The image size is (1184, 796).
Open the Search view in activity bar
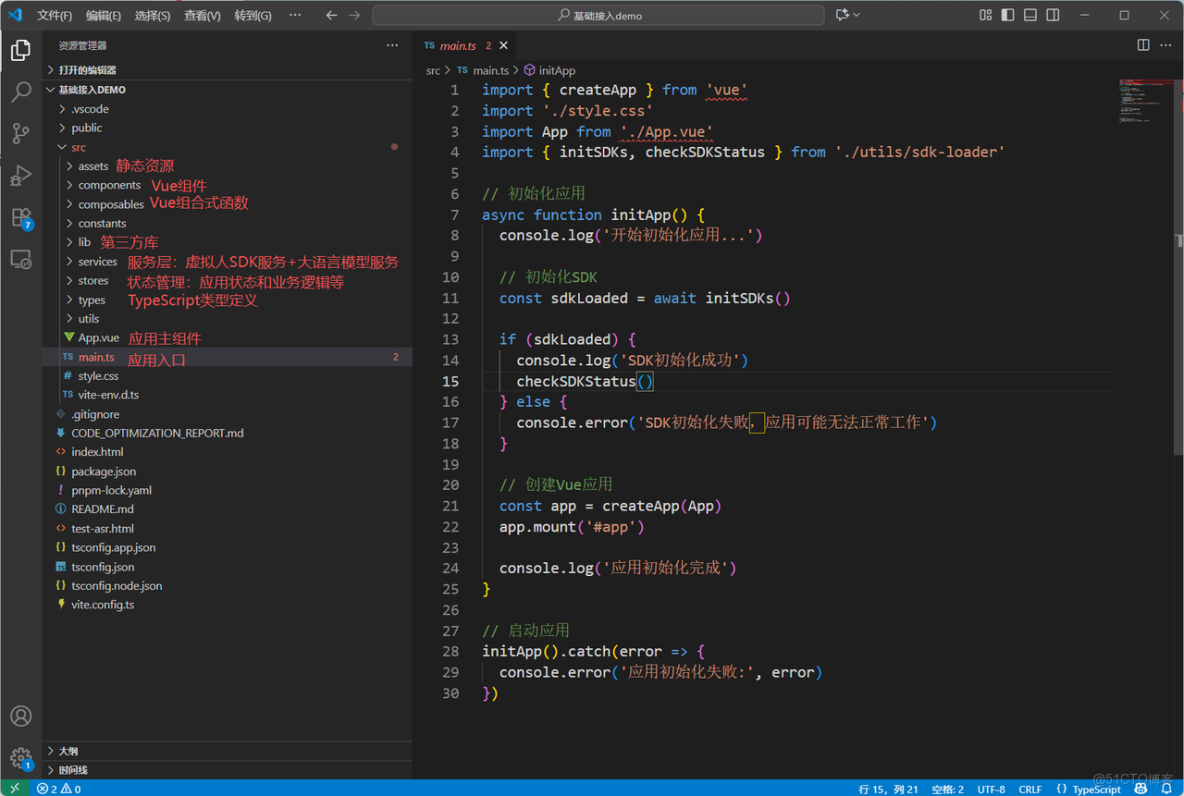pos(21,92)
